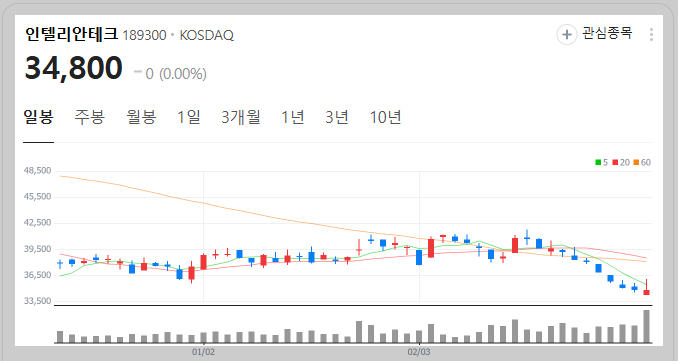The image size is (678, 361).
Task: Click the 45,500 price axis label
Action: point(38,197)
